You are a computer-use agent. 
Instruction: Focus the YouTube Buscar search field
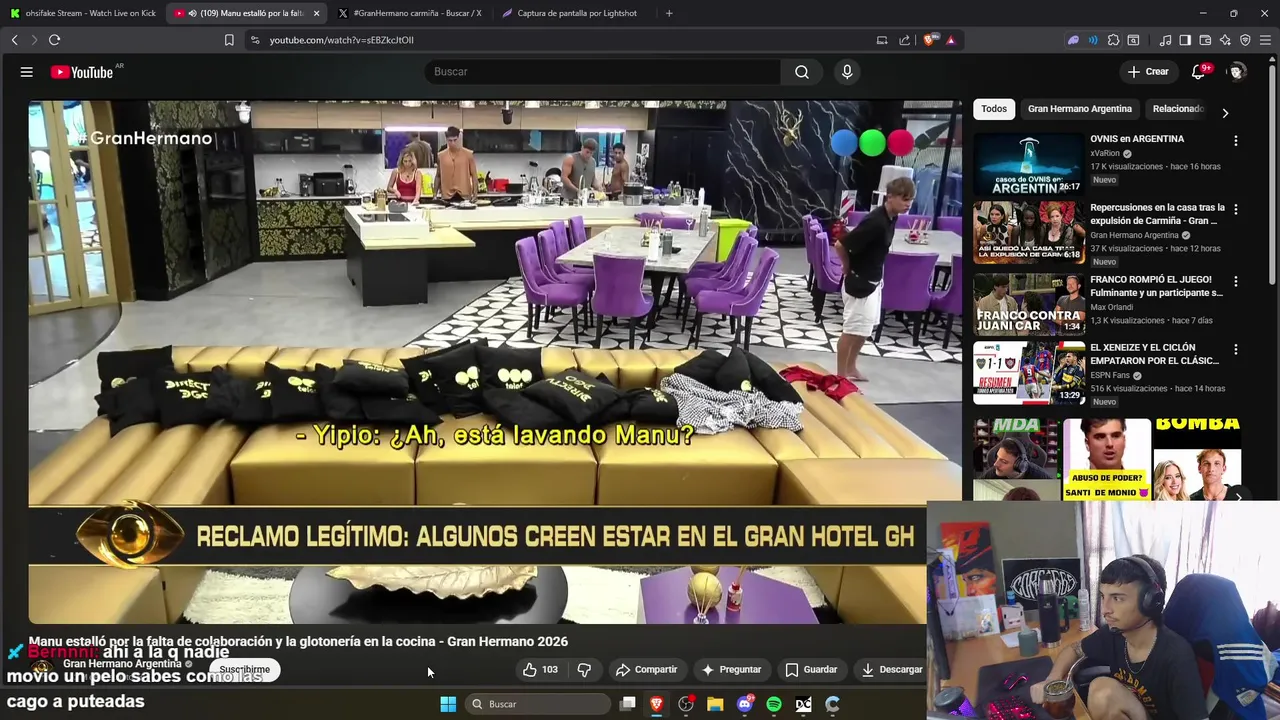point(603,72)
